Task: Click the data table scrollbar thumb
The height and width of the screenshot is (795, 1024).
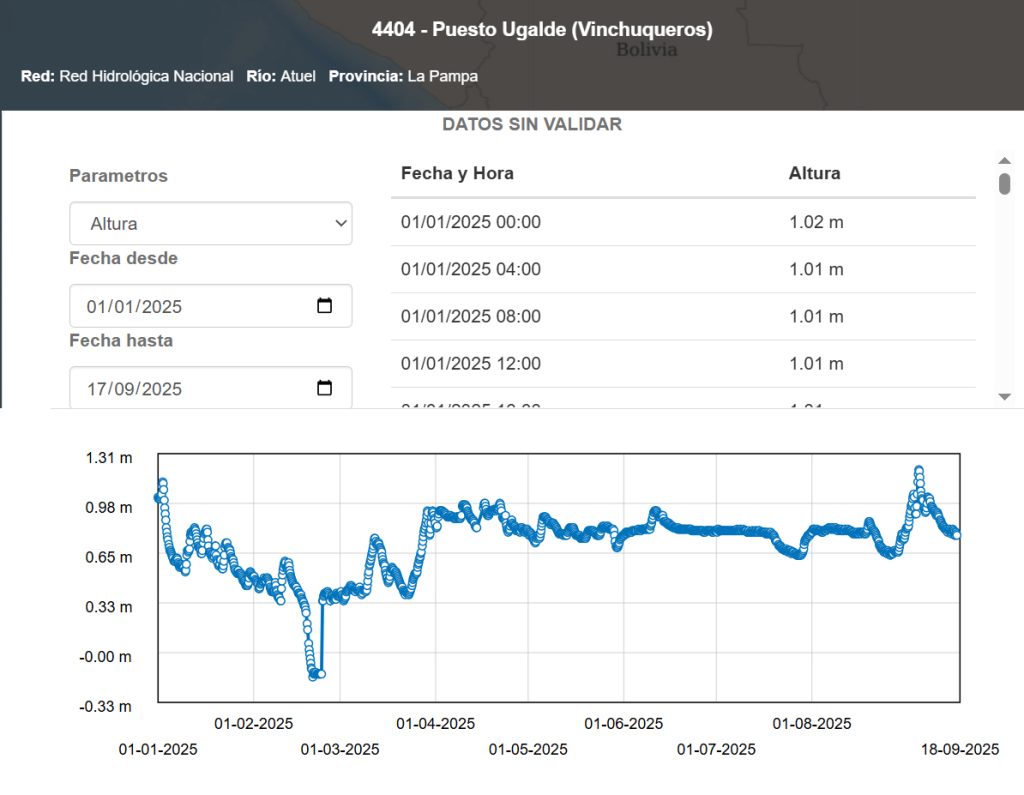Action: tap(1004, 183)
